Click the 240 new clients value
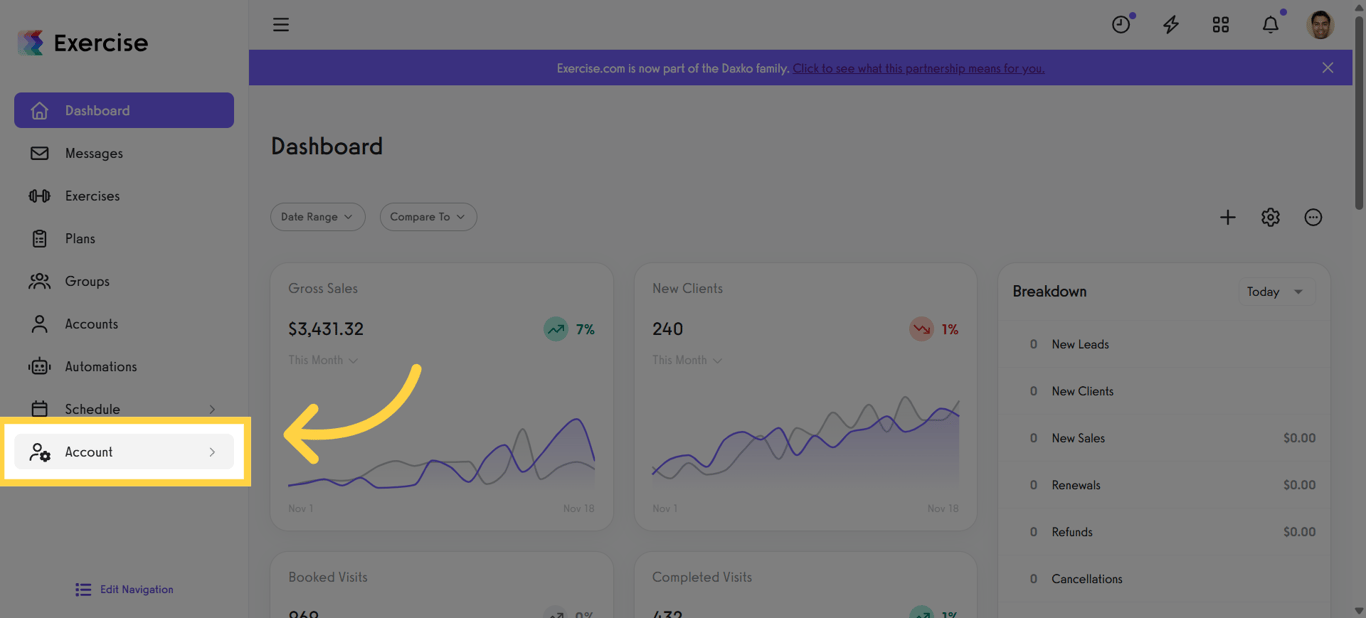 pos(667,329)
